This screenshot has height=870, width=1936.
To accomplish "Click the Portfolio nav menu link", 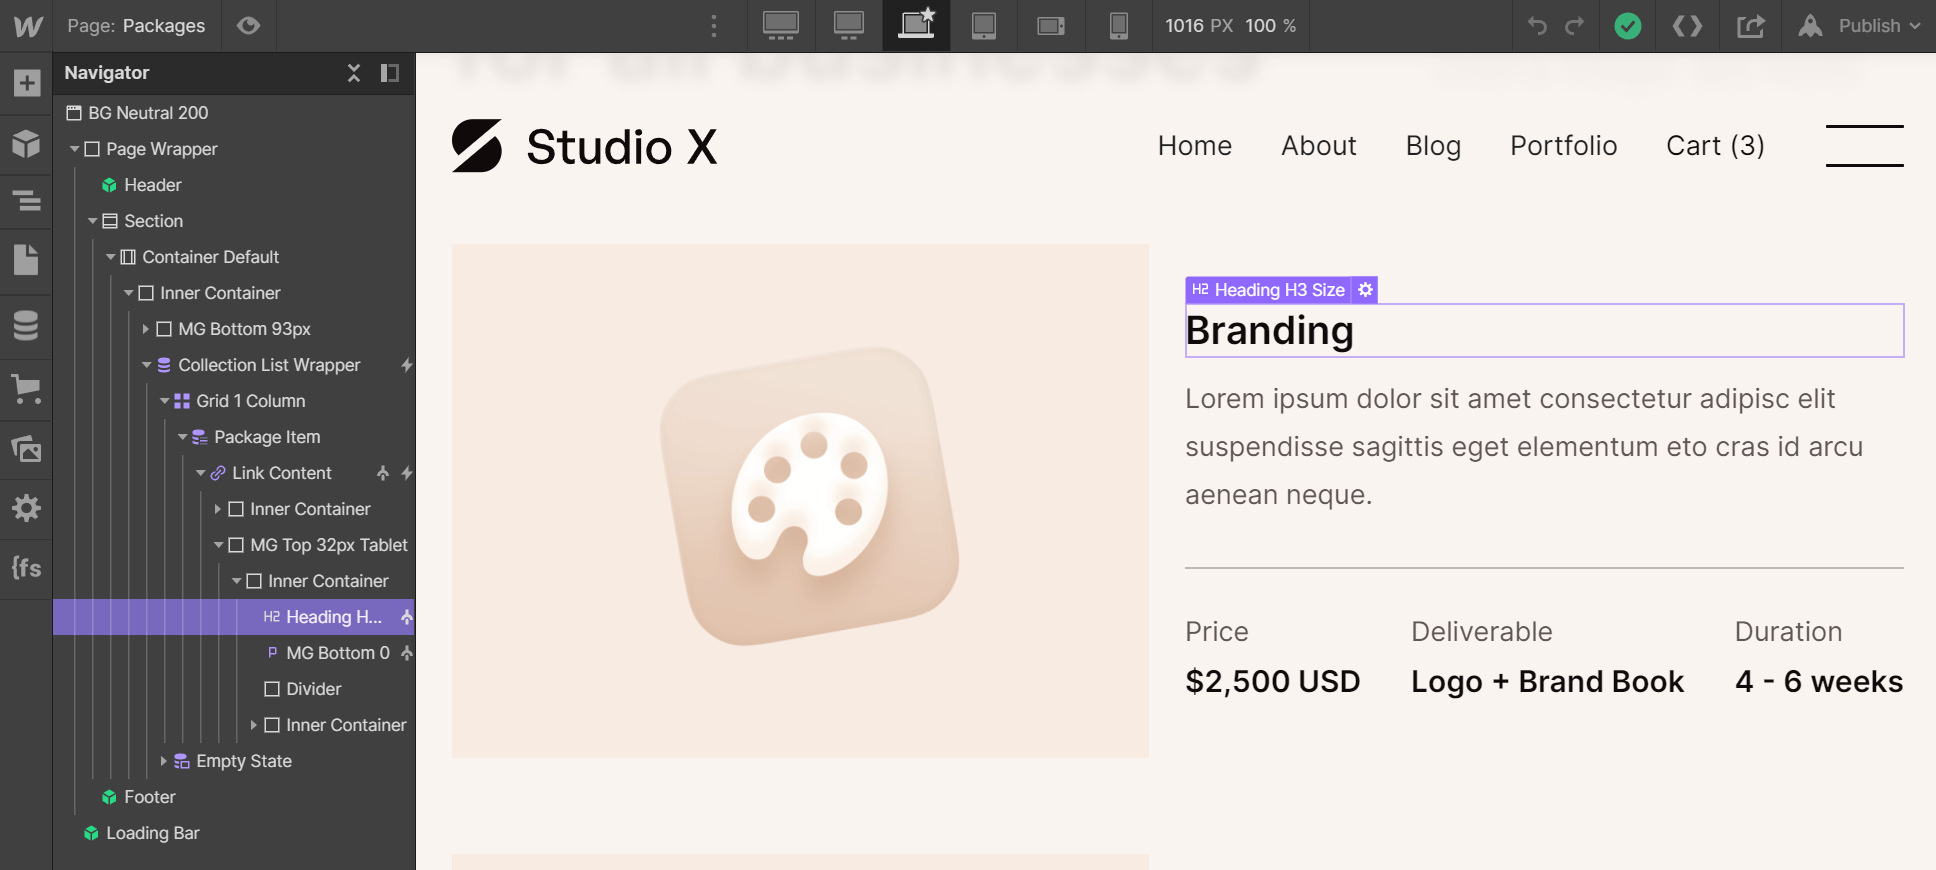I will click(1563, 146).
